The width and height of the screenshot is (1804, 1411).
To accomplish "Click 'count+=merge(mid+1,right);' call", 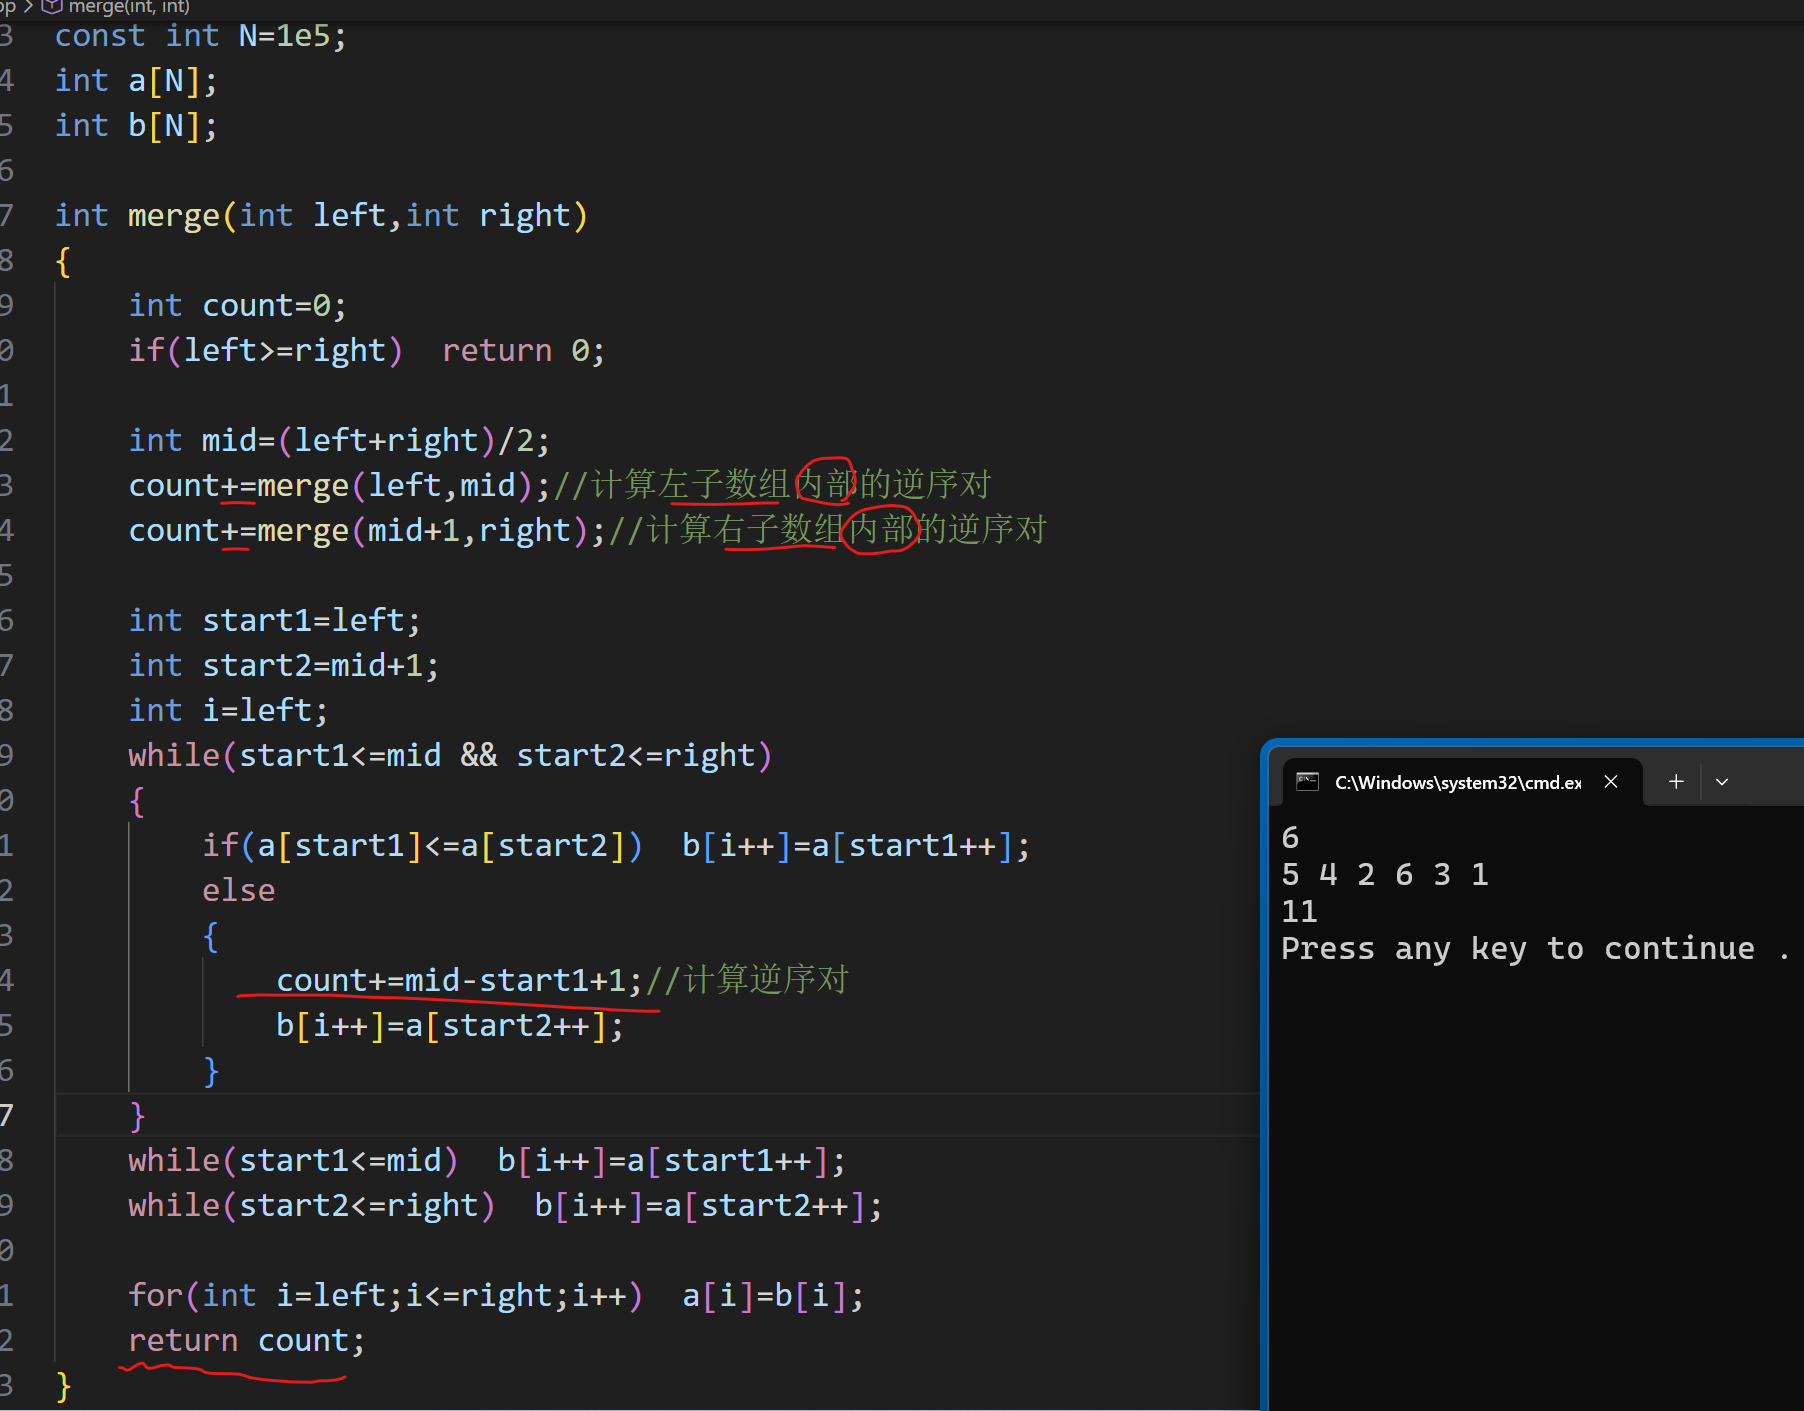I will (367, 531).
